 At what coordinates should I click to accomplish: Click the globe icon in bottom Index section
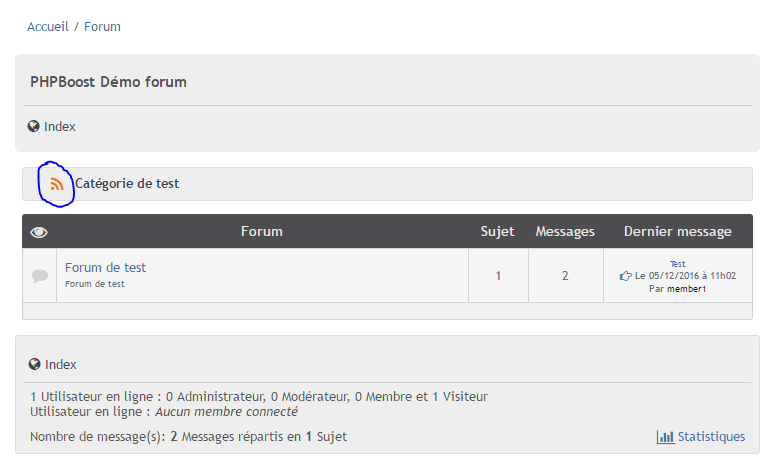(35, 365)
